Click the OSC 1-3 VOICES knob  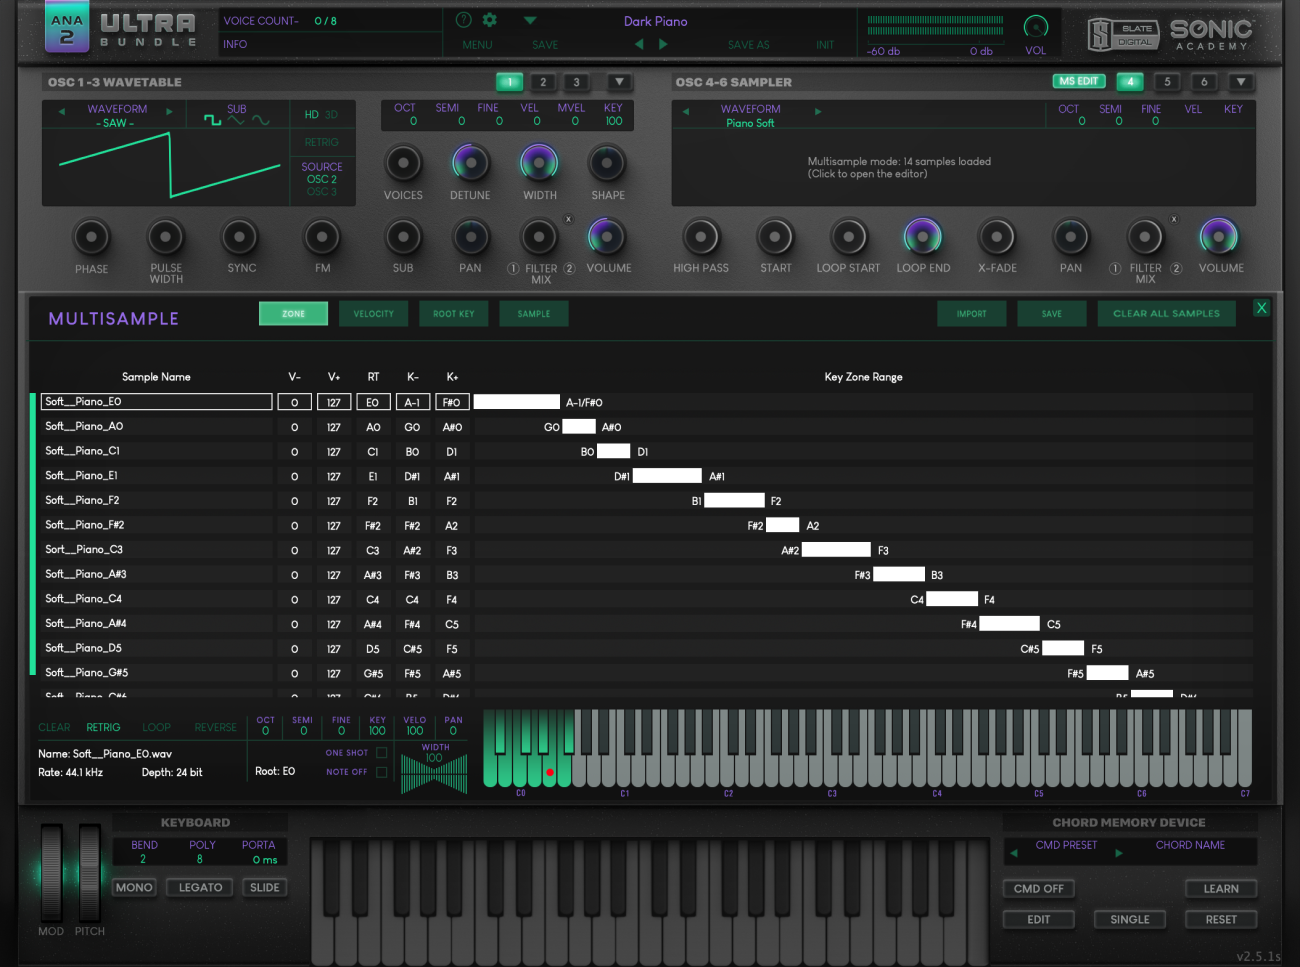pos(403,162)
